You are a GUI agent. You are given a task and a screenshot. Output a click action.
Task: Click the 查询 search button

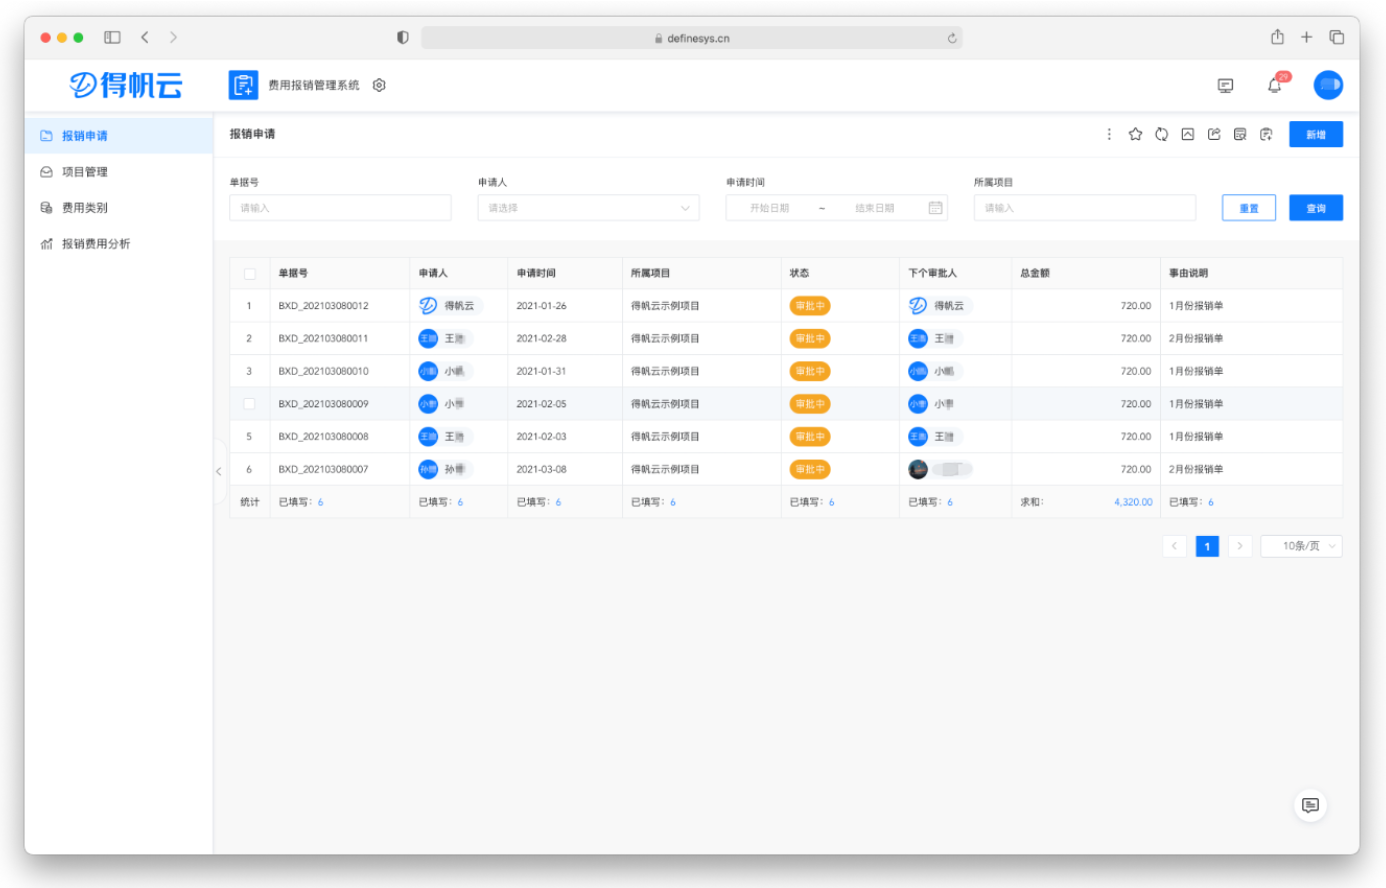coord(1316,208)
